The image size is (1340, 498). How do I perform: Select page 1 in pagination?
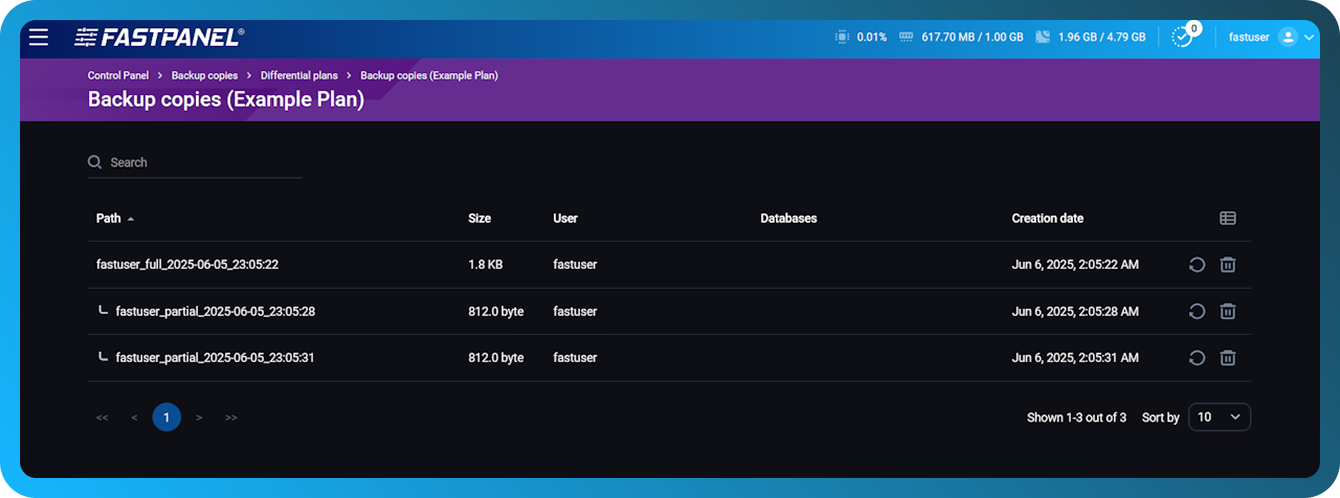tap(166, 417)
